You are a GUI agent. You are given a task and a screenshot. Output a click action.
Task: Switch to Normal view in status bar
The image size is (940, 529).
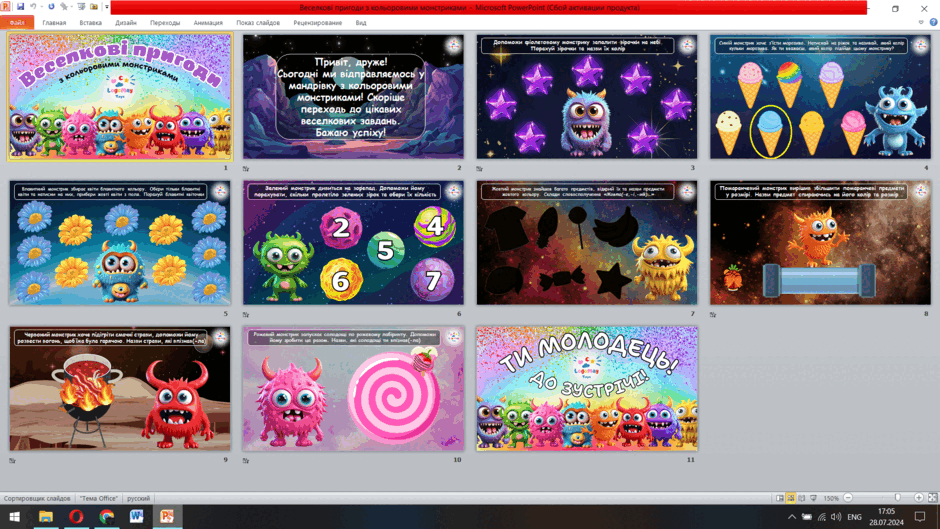pyautogui.click(x=779, y=498)
